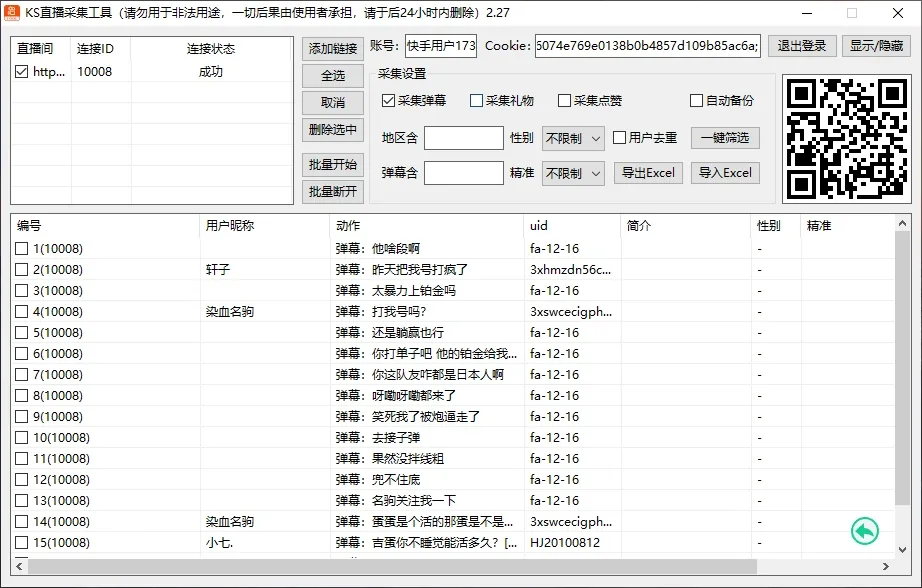Enable the 采集礼物 checkbox
Screen dimensions: 922x588
[x=476, y=101]
